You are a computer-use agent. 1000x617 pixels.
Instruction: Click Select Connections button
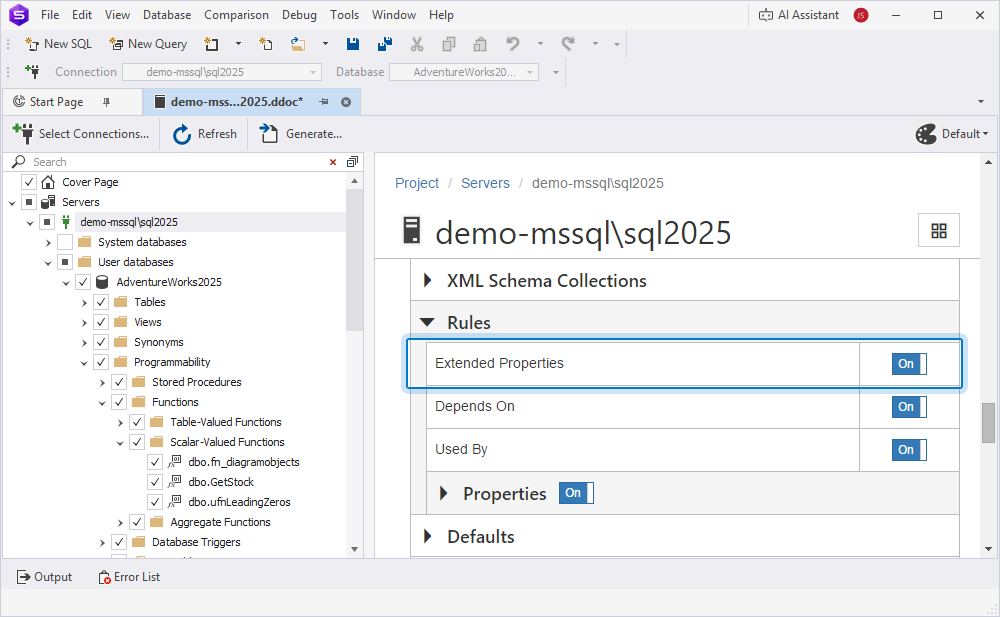point(81,134)
